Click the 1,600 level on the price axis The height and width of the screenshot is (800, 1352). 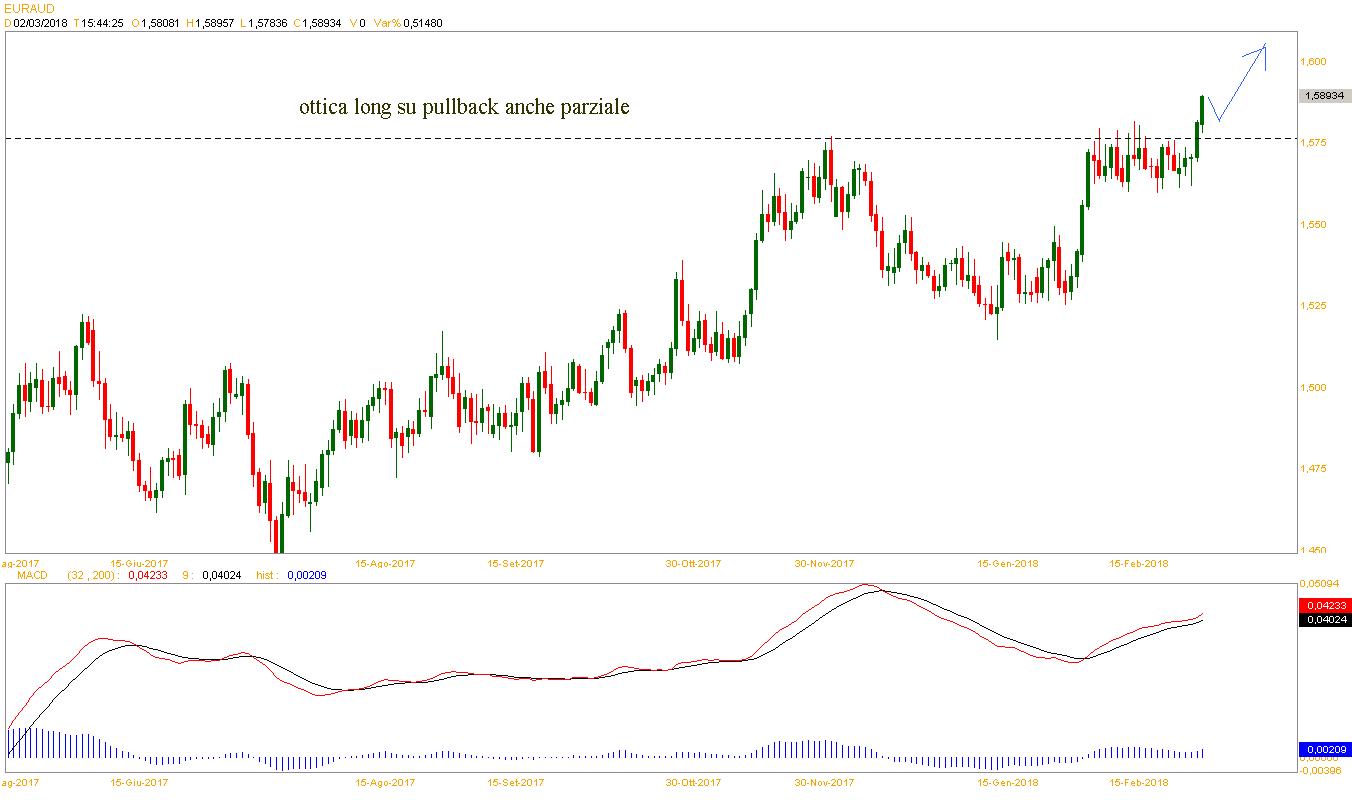(1312, 62)
